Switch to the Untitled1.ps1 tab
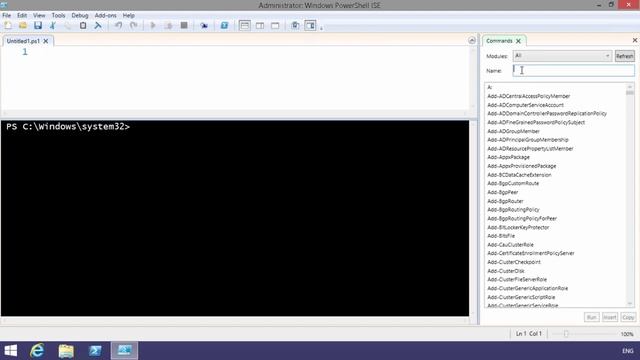This screenshot has width=640, height=360. point(23,41)
